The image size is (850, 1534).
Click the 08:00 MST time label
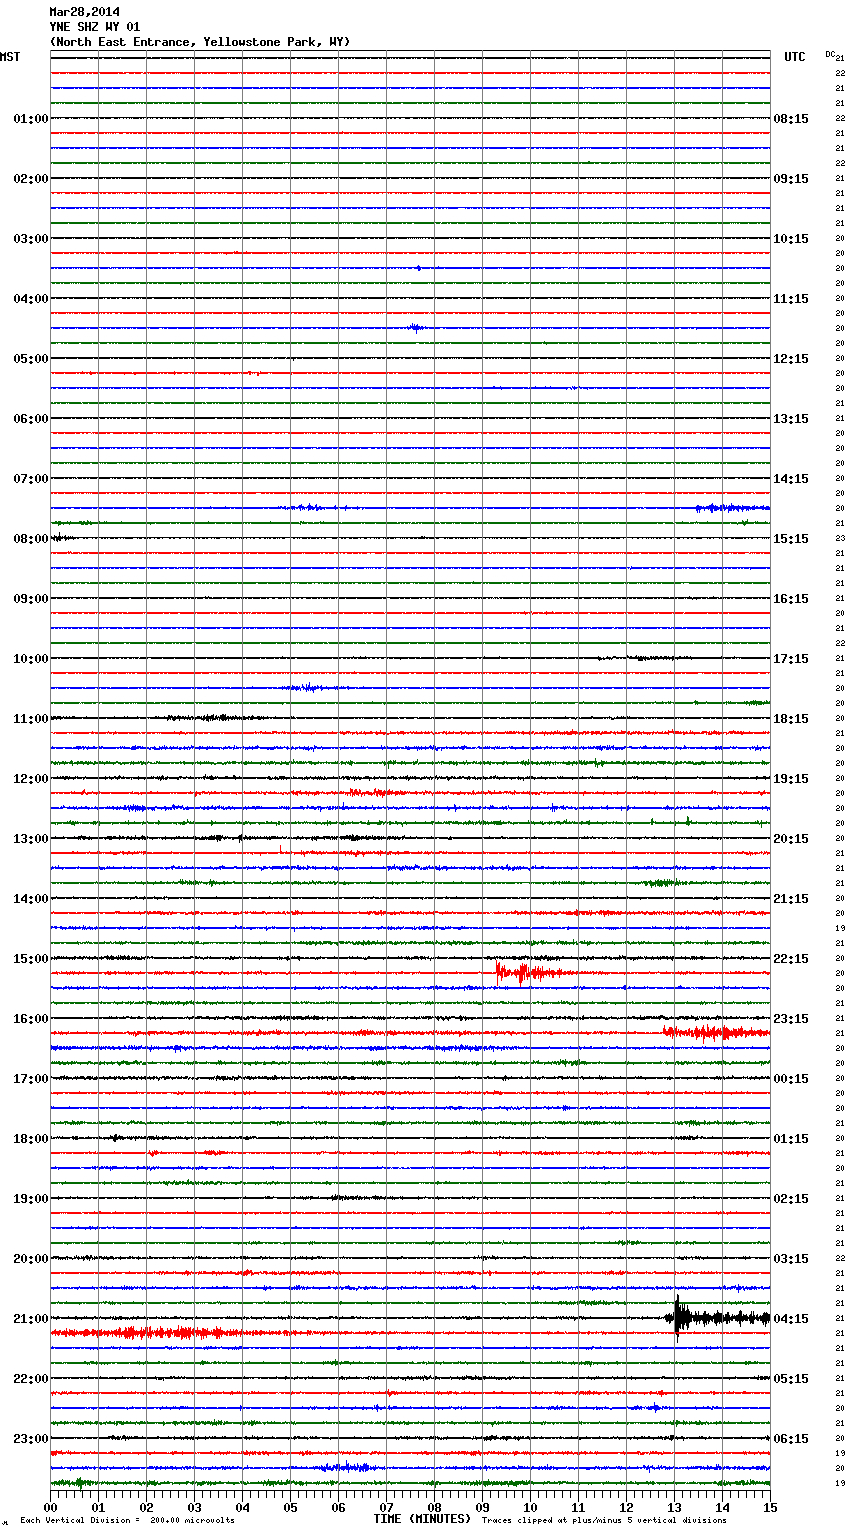click(x=31, y=539)
